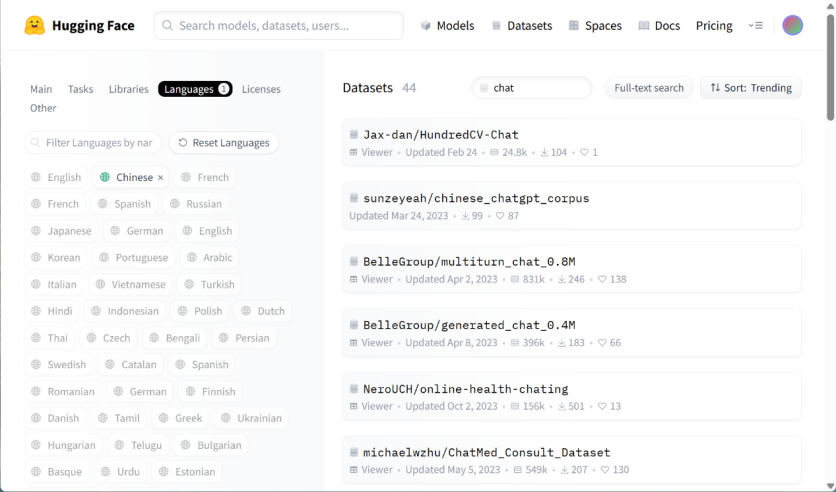
Task: Click the heart icon on BelleGroup/multiturn_chat_0.8M
Action: pos(602,279)
